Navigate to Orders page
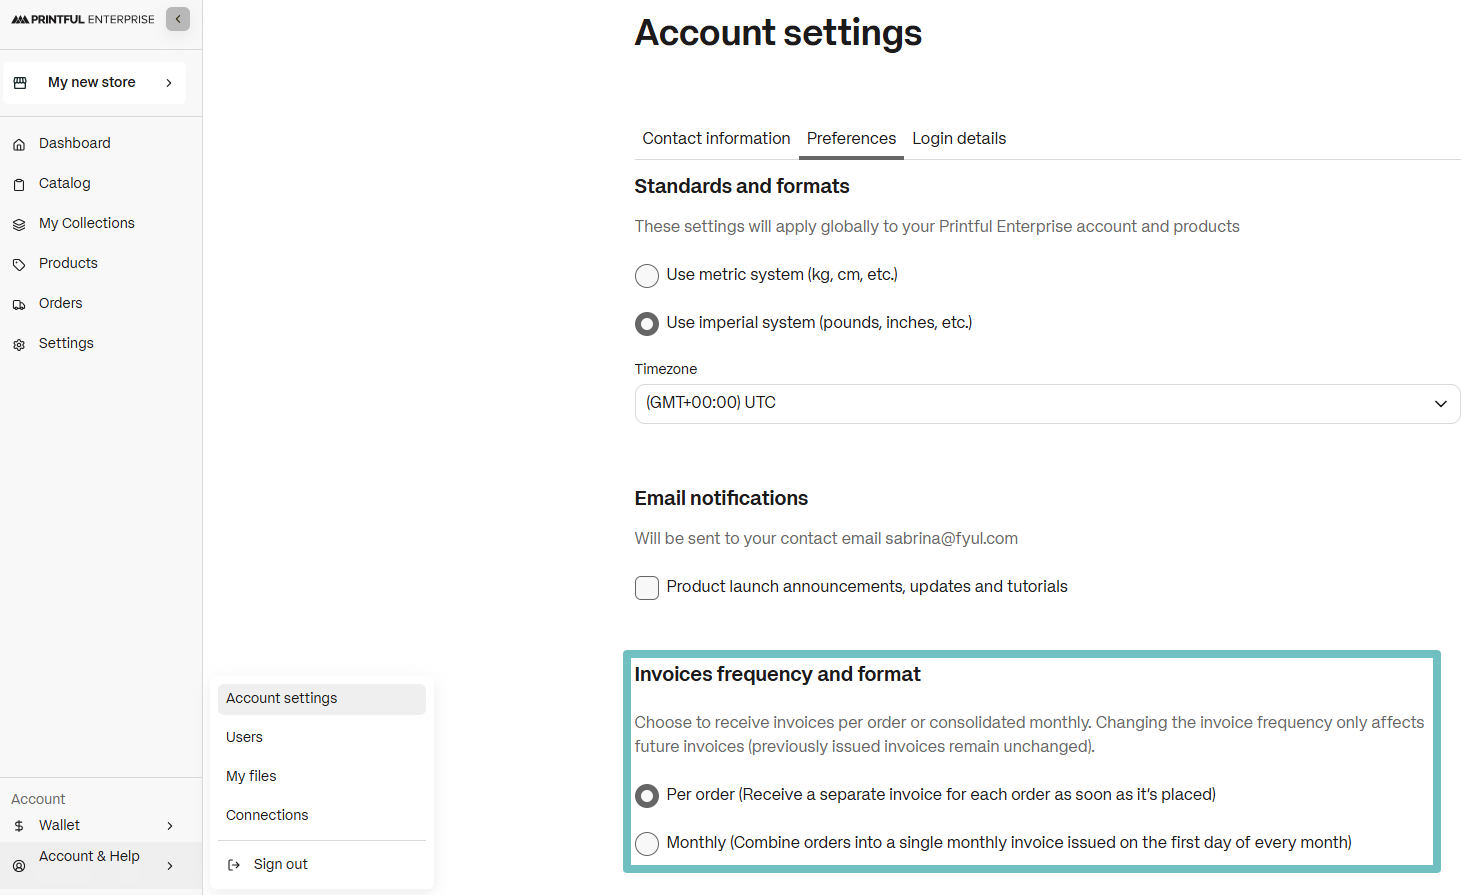 click(61, 303)
